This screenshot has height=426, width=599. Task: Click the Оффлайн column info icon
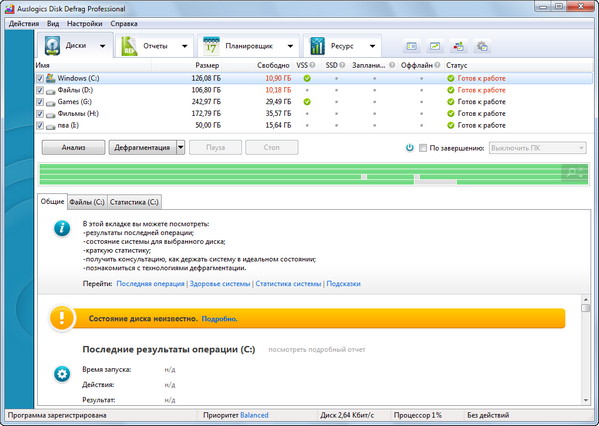pyautogui.click(x=437, y=65)
